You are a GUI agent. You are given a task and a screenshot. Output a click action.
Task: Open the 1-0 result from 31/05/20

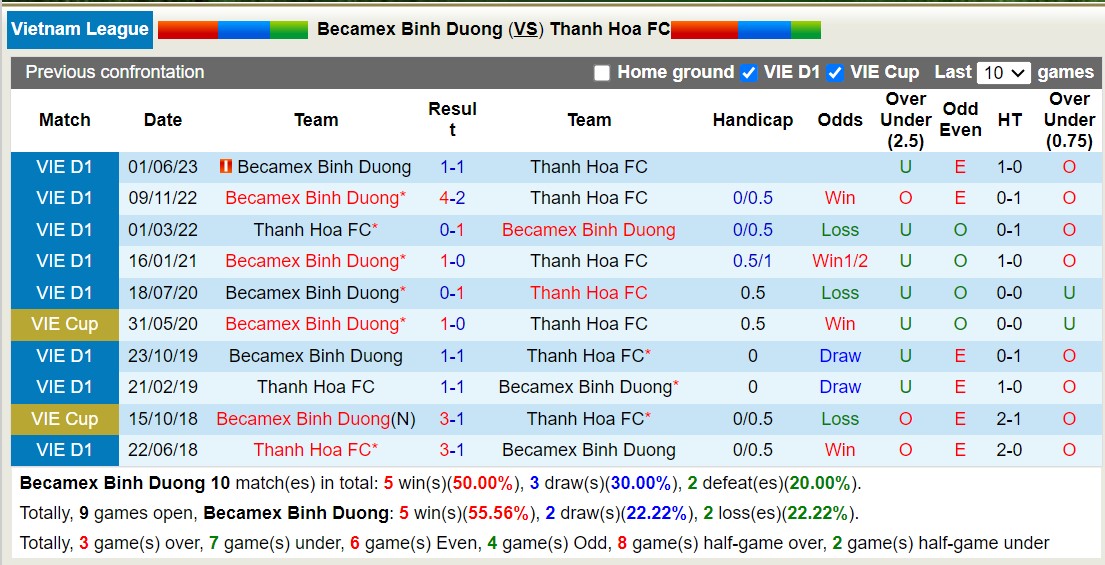click(452, 324)
